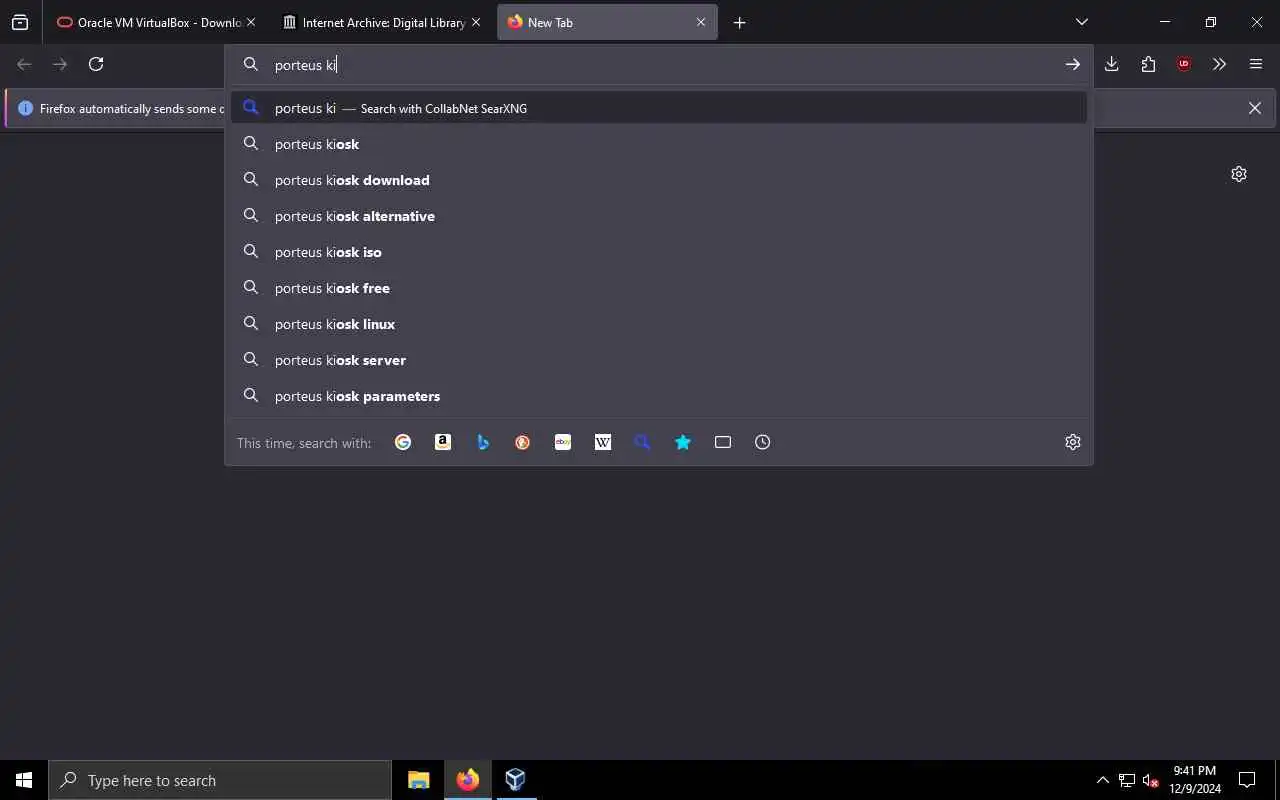Viewport: 1280px width, 800px height.
Task: Open uBlock Origin extension icon
Action: [x=1184, y=64]
